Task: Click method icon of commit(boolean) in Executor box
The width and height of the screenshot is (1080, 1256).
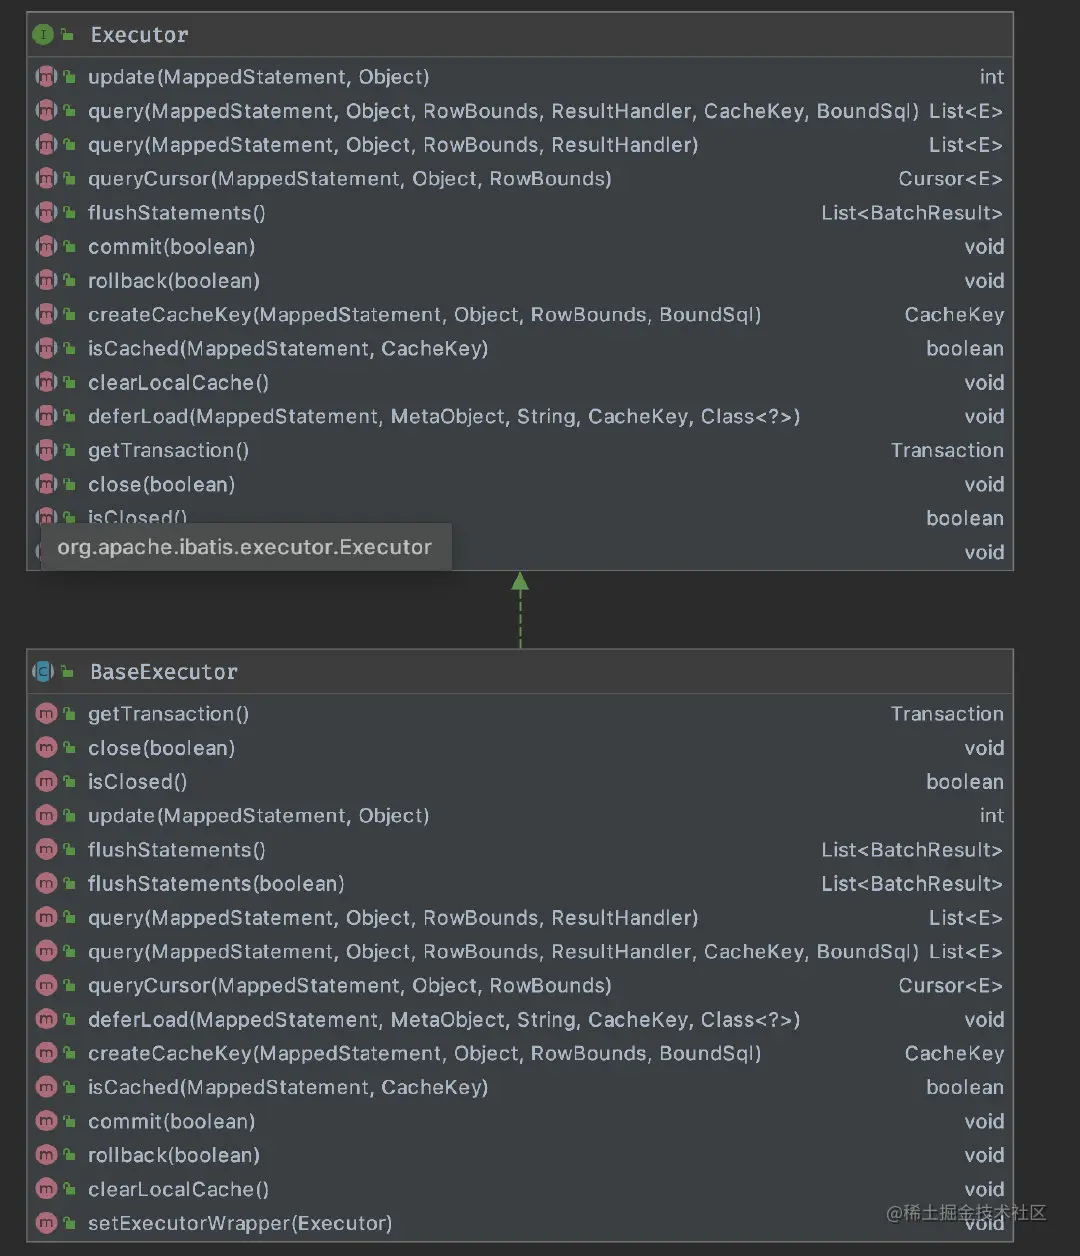Action: [x=46, y=247]
